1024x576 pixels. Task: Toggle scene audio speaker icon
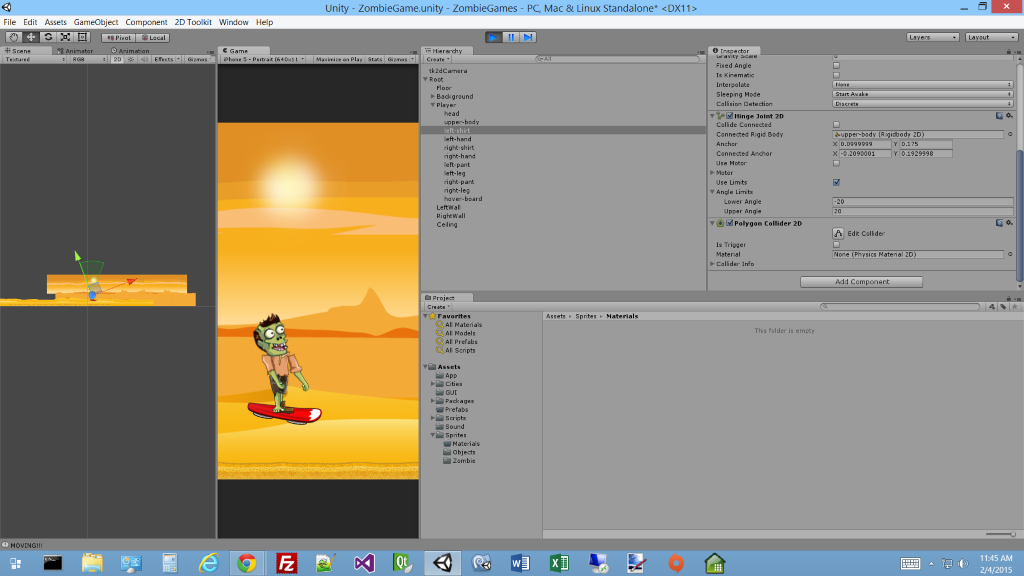(144, 59)
